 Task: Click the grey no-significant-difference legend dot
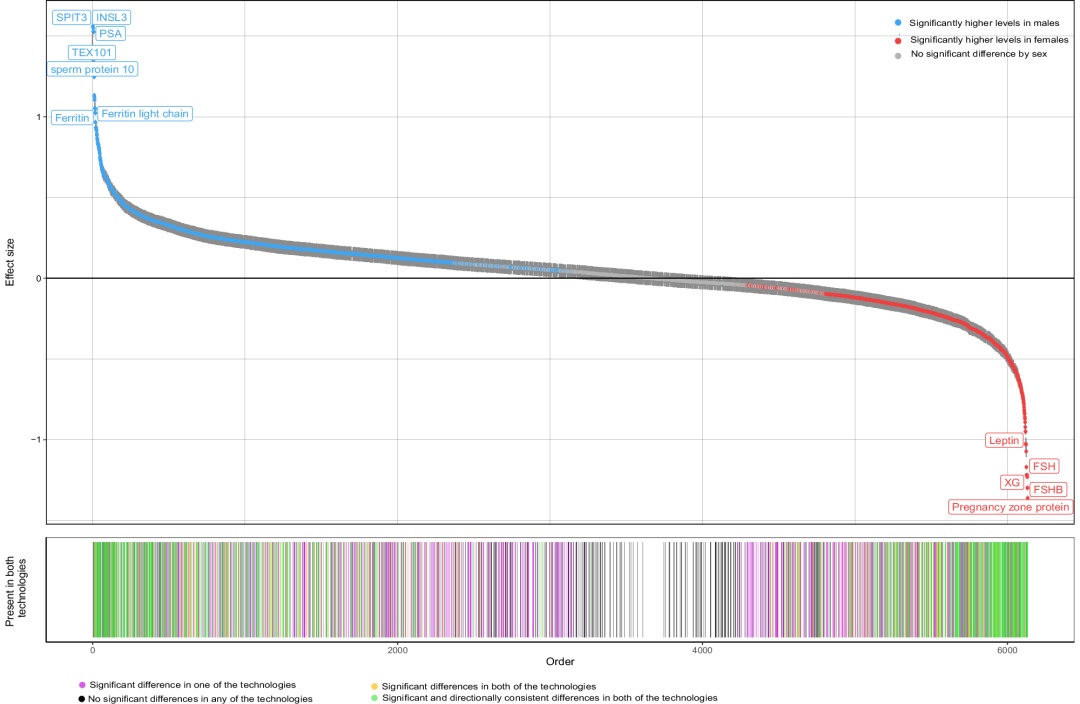coord(898,55)
